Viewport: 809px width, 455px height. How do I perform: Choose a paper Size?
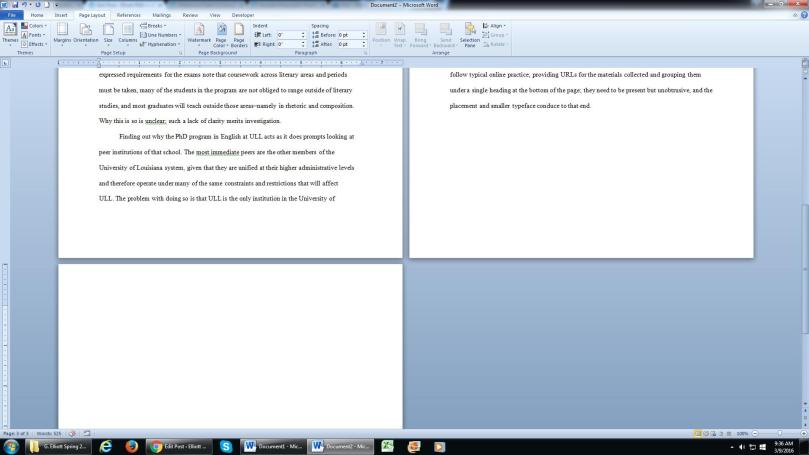coord(108,34)
